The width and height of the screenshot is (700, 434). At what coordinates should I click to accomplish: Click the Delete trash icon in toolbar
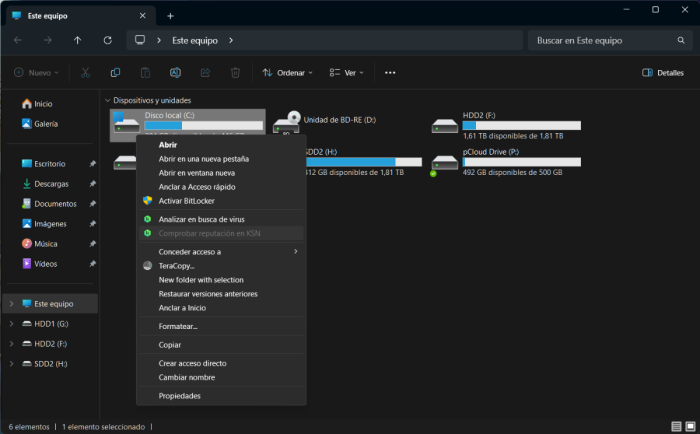point(235,73)
